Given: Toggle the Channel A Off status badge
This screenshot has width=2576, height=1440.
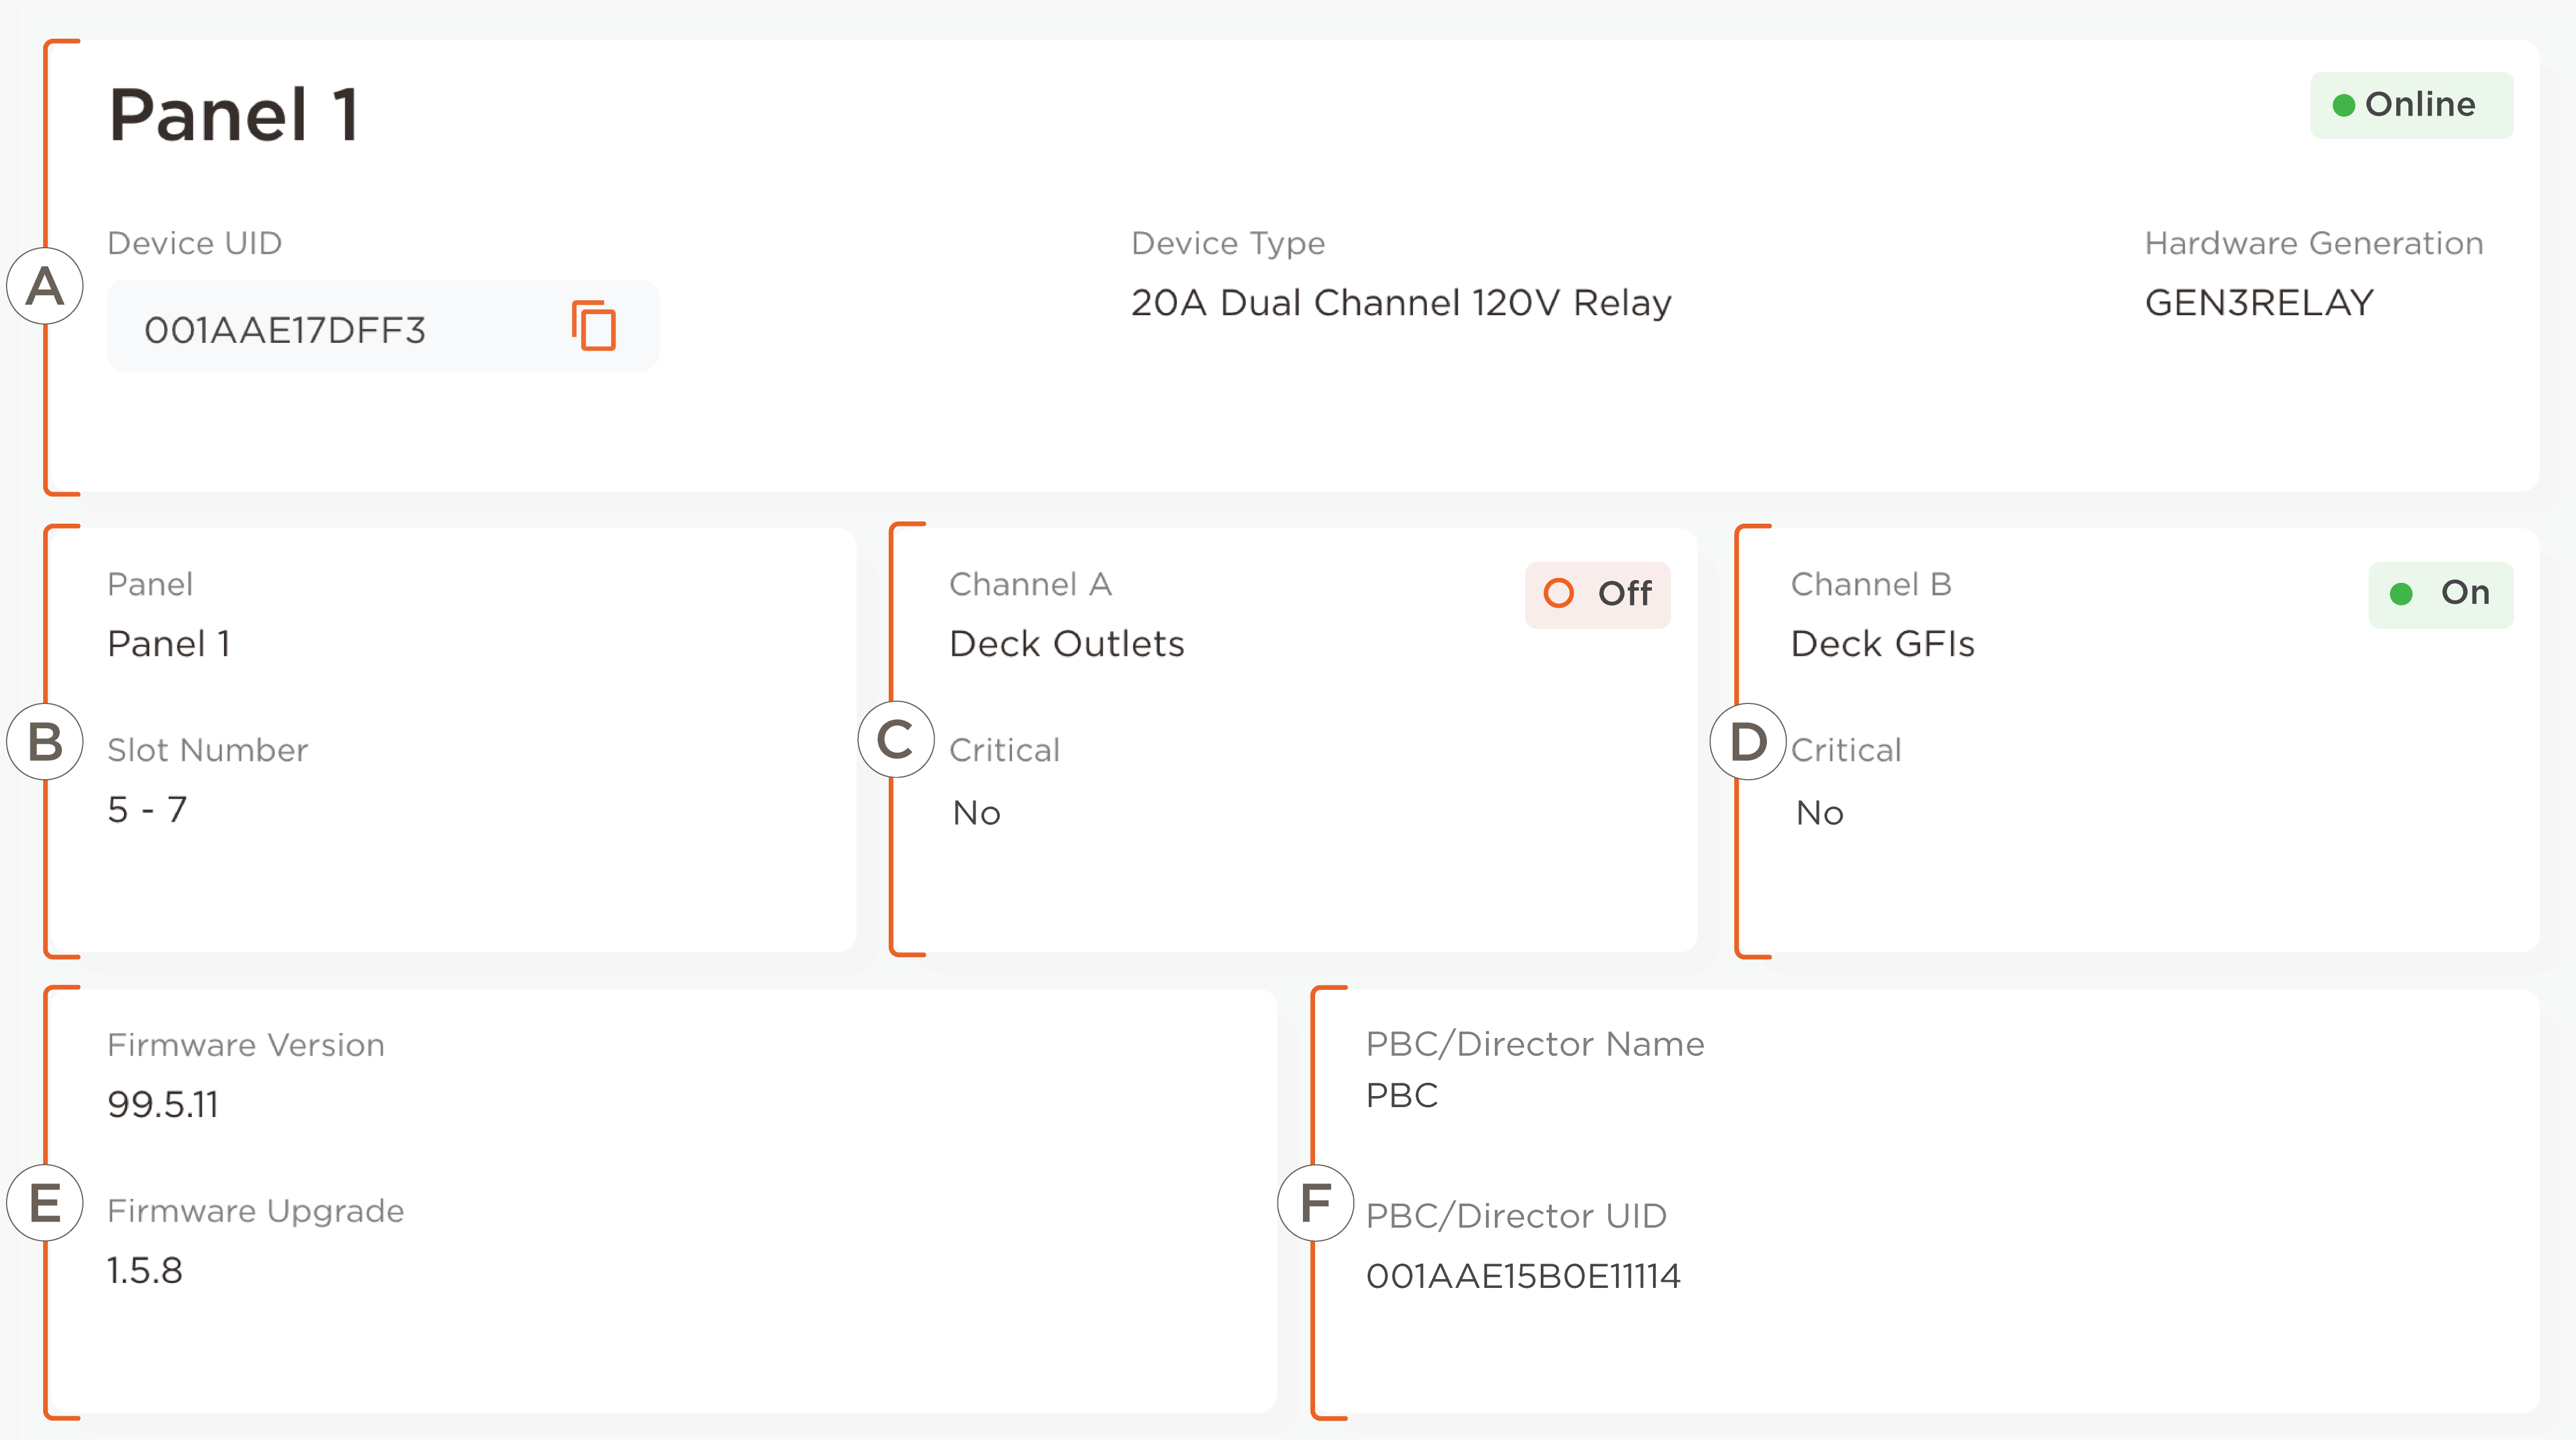Looking at the screenshot, I should pyautogui.click(x=1597, y=594).
